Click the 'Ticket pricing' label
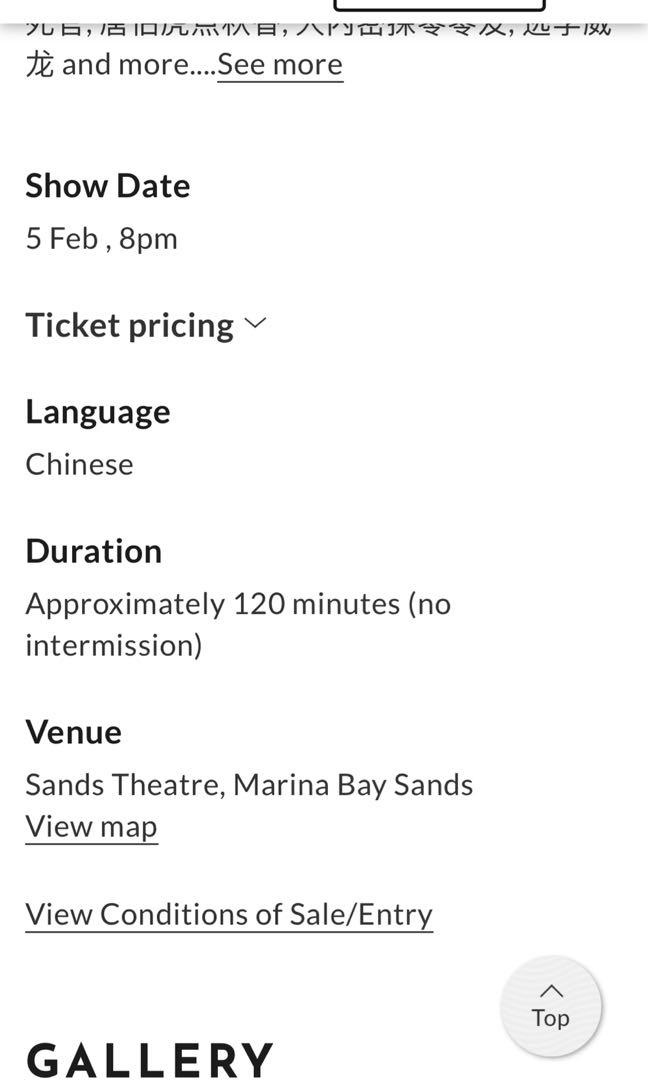648x1080 pixels. [x=129, y=325]
